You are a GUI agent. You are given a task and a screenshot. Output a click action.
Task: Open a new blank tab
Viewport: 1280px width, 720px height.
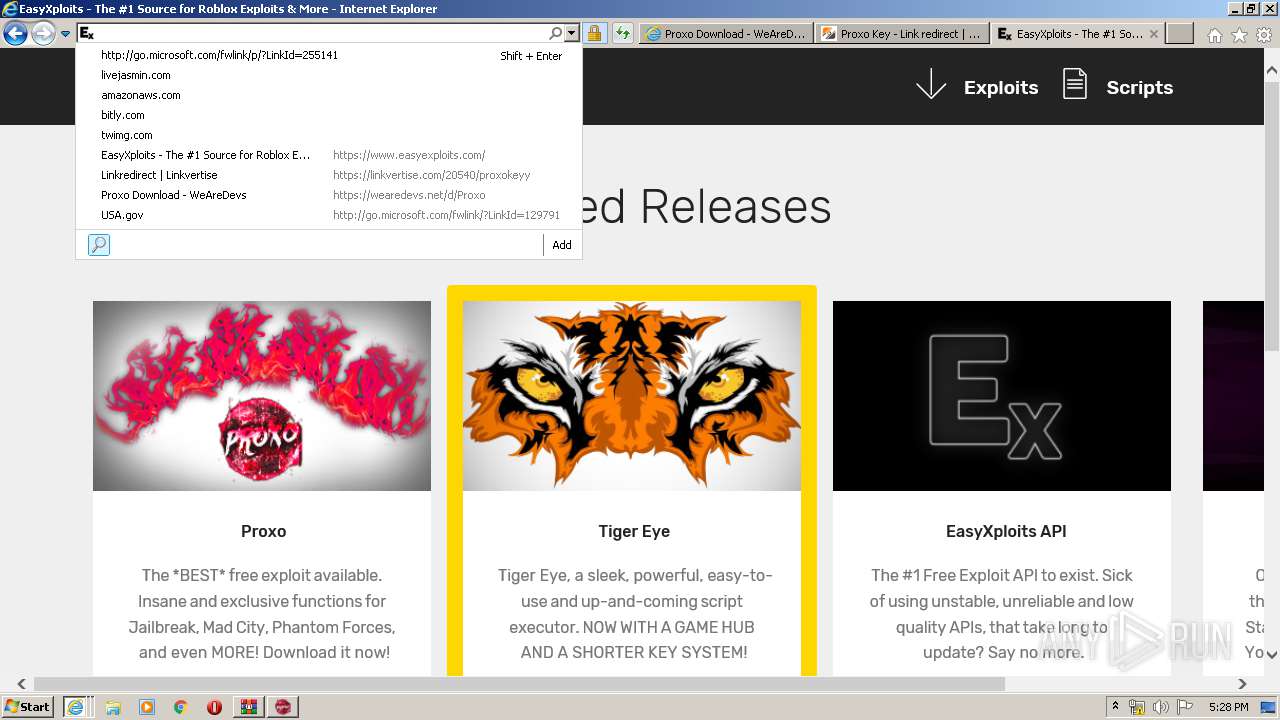[1180, 34]
